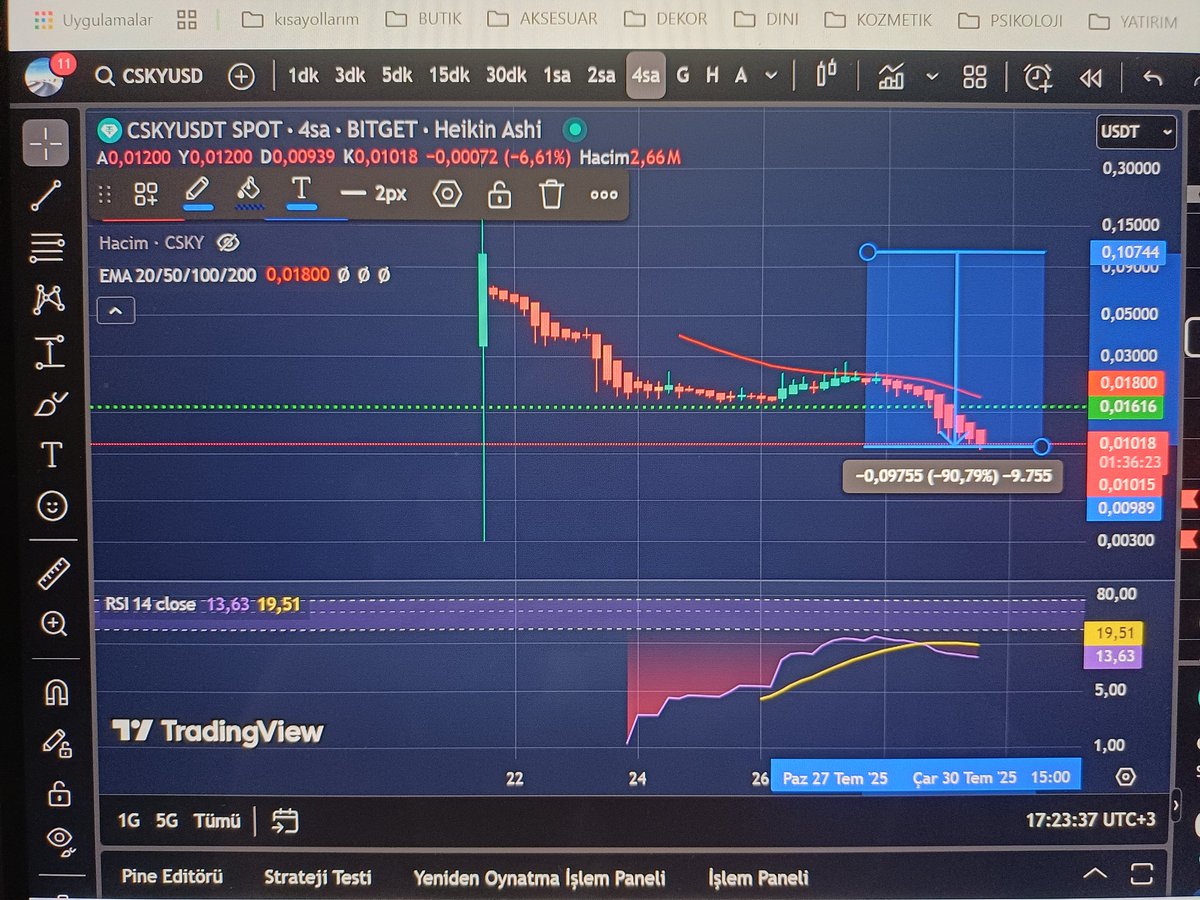Screen dimensions: 1200x900
Task: Open the CSKYUSD symbol search
Action: coord(150,76)
